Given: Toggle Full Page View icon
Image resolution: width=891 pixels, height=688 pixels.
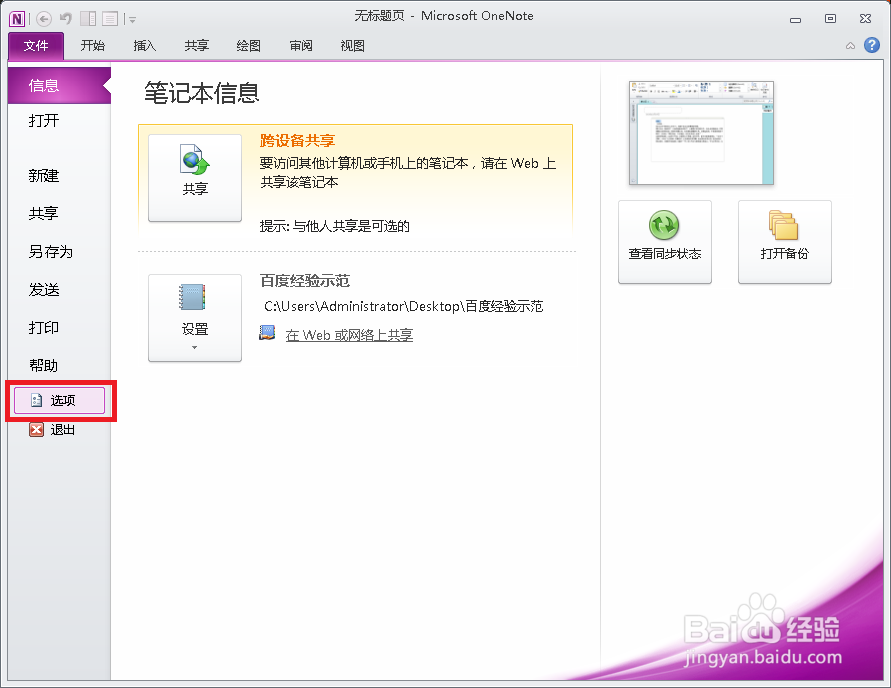Looking at the screenshot, I should (110, 19).
